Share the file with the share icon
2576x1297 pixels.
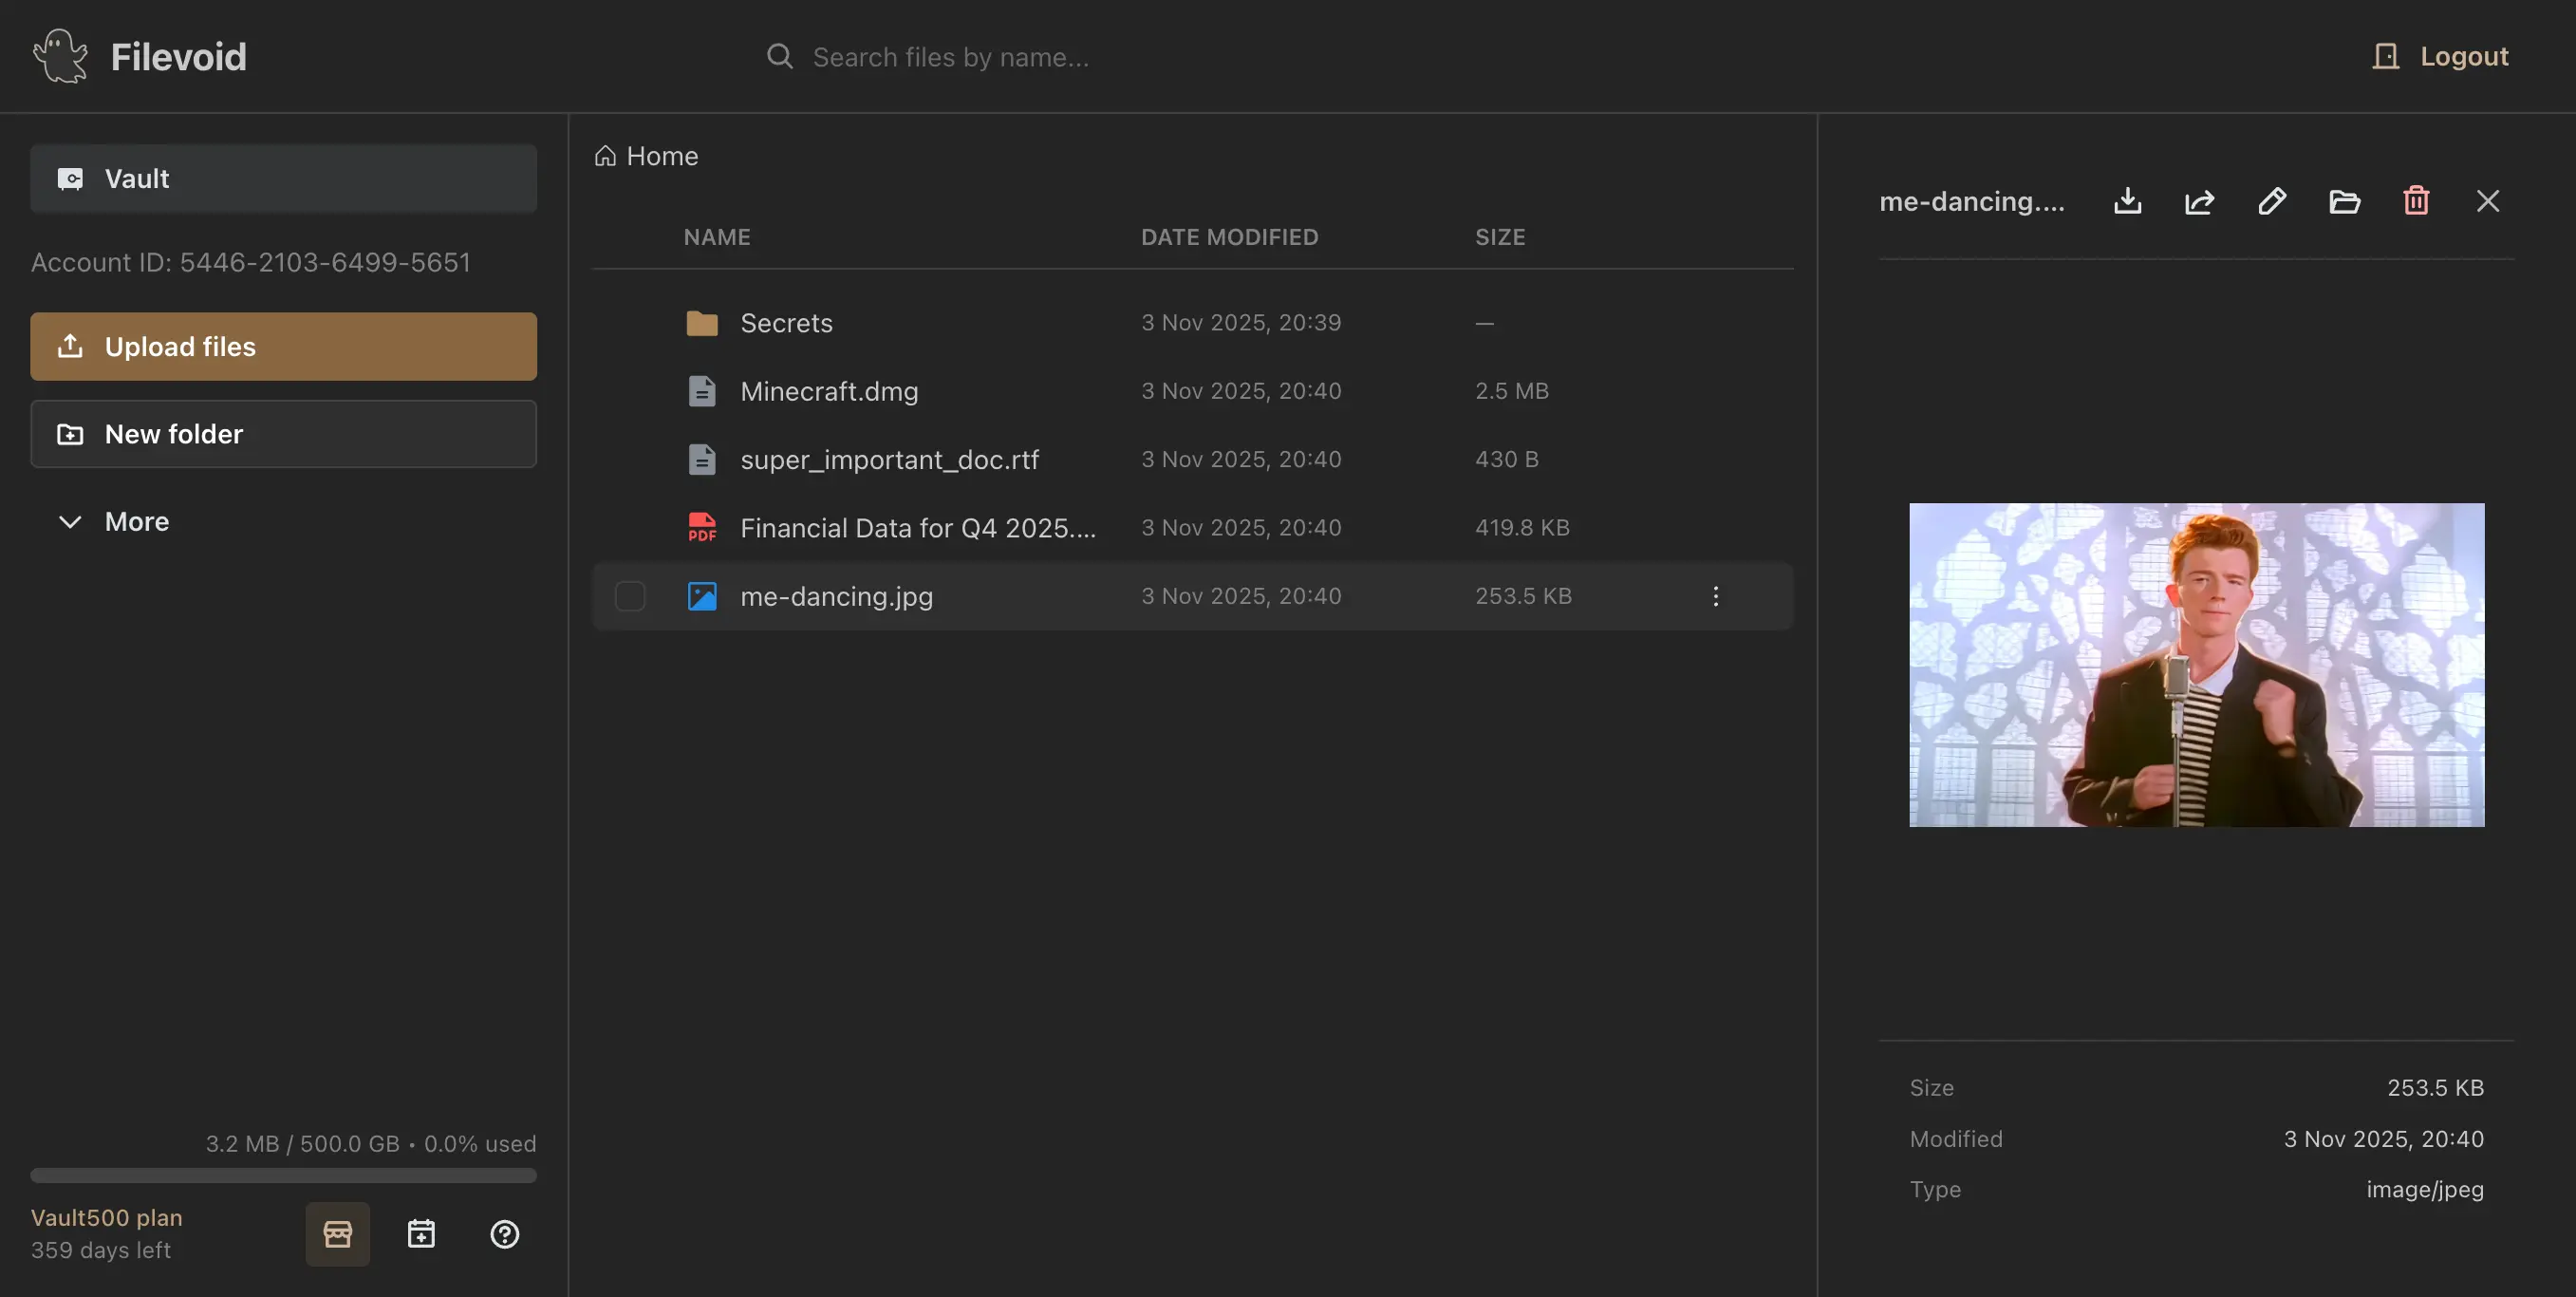pyautogui.click(x=2200, y=201)
